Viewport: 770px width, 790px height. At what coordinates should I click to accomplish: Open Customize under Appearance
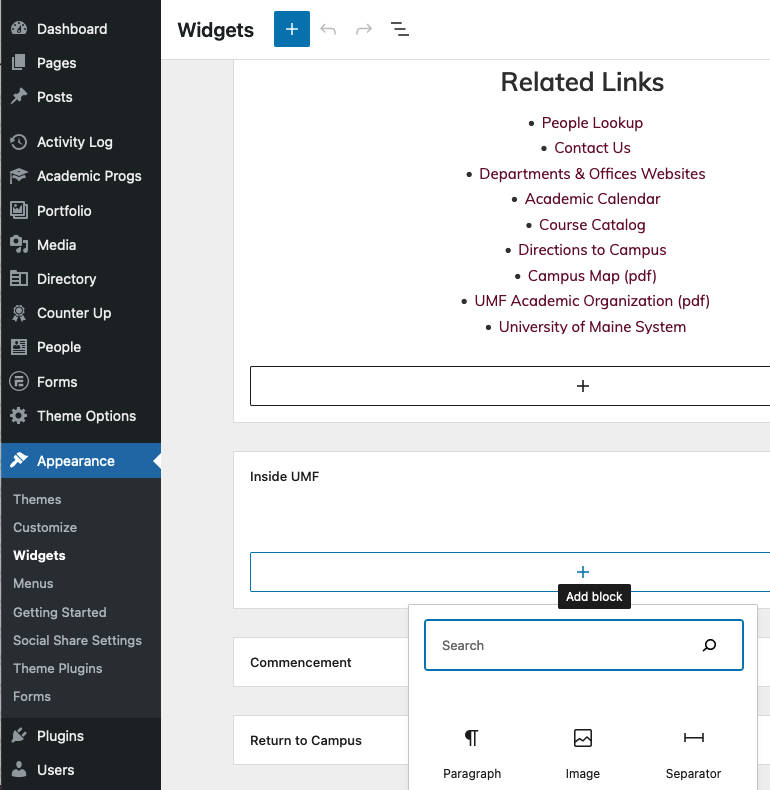click(45, 527)
